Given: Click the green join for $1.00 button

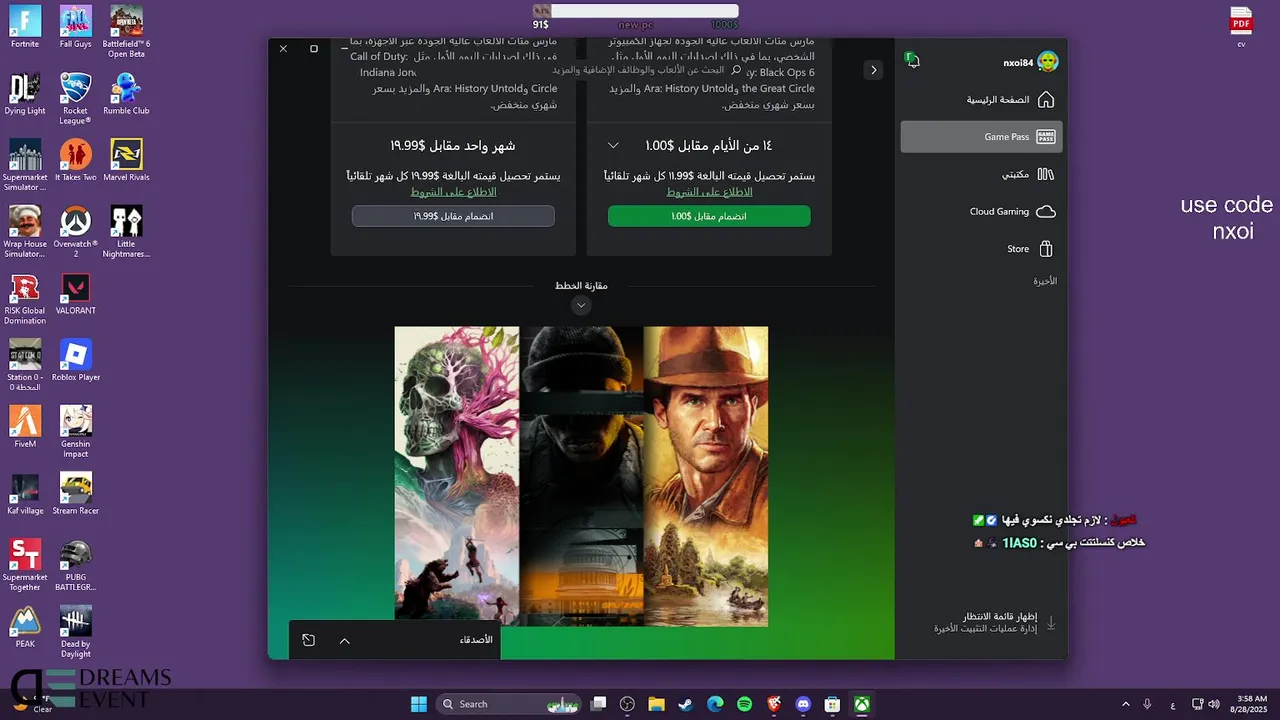Looking at the screenshot, I should pos(709,216).
